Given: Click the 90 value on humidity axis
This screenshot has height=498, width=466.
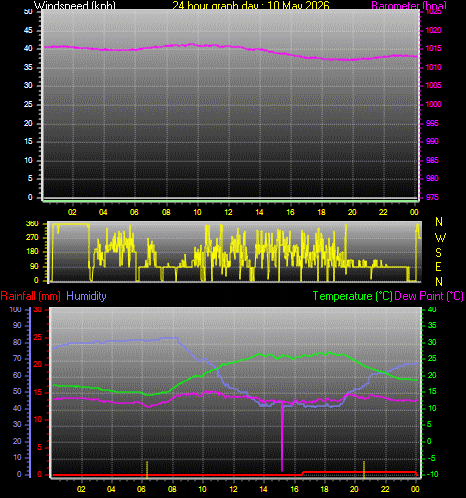Looking at the screenshot, I should (17, 325).
